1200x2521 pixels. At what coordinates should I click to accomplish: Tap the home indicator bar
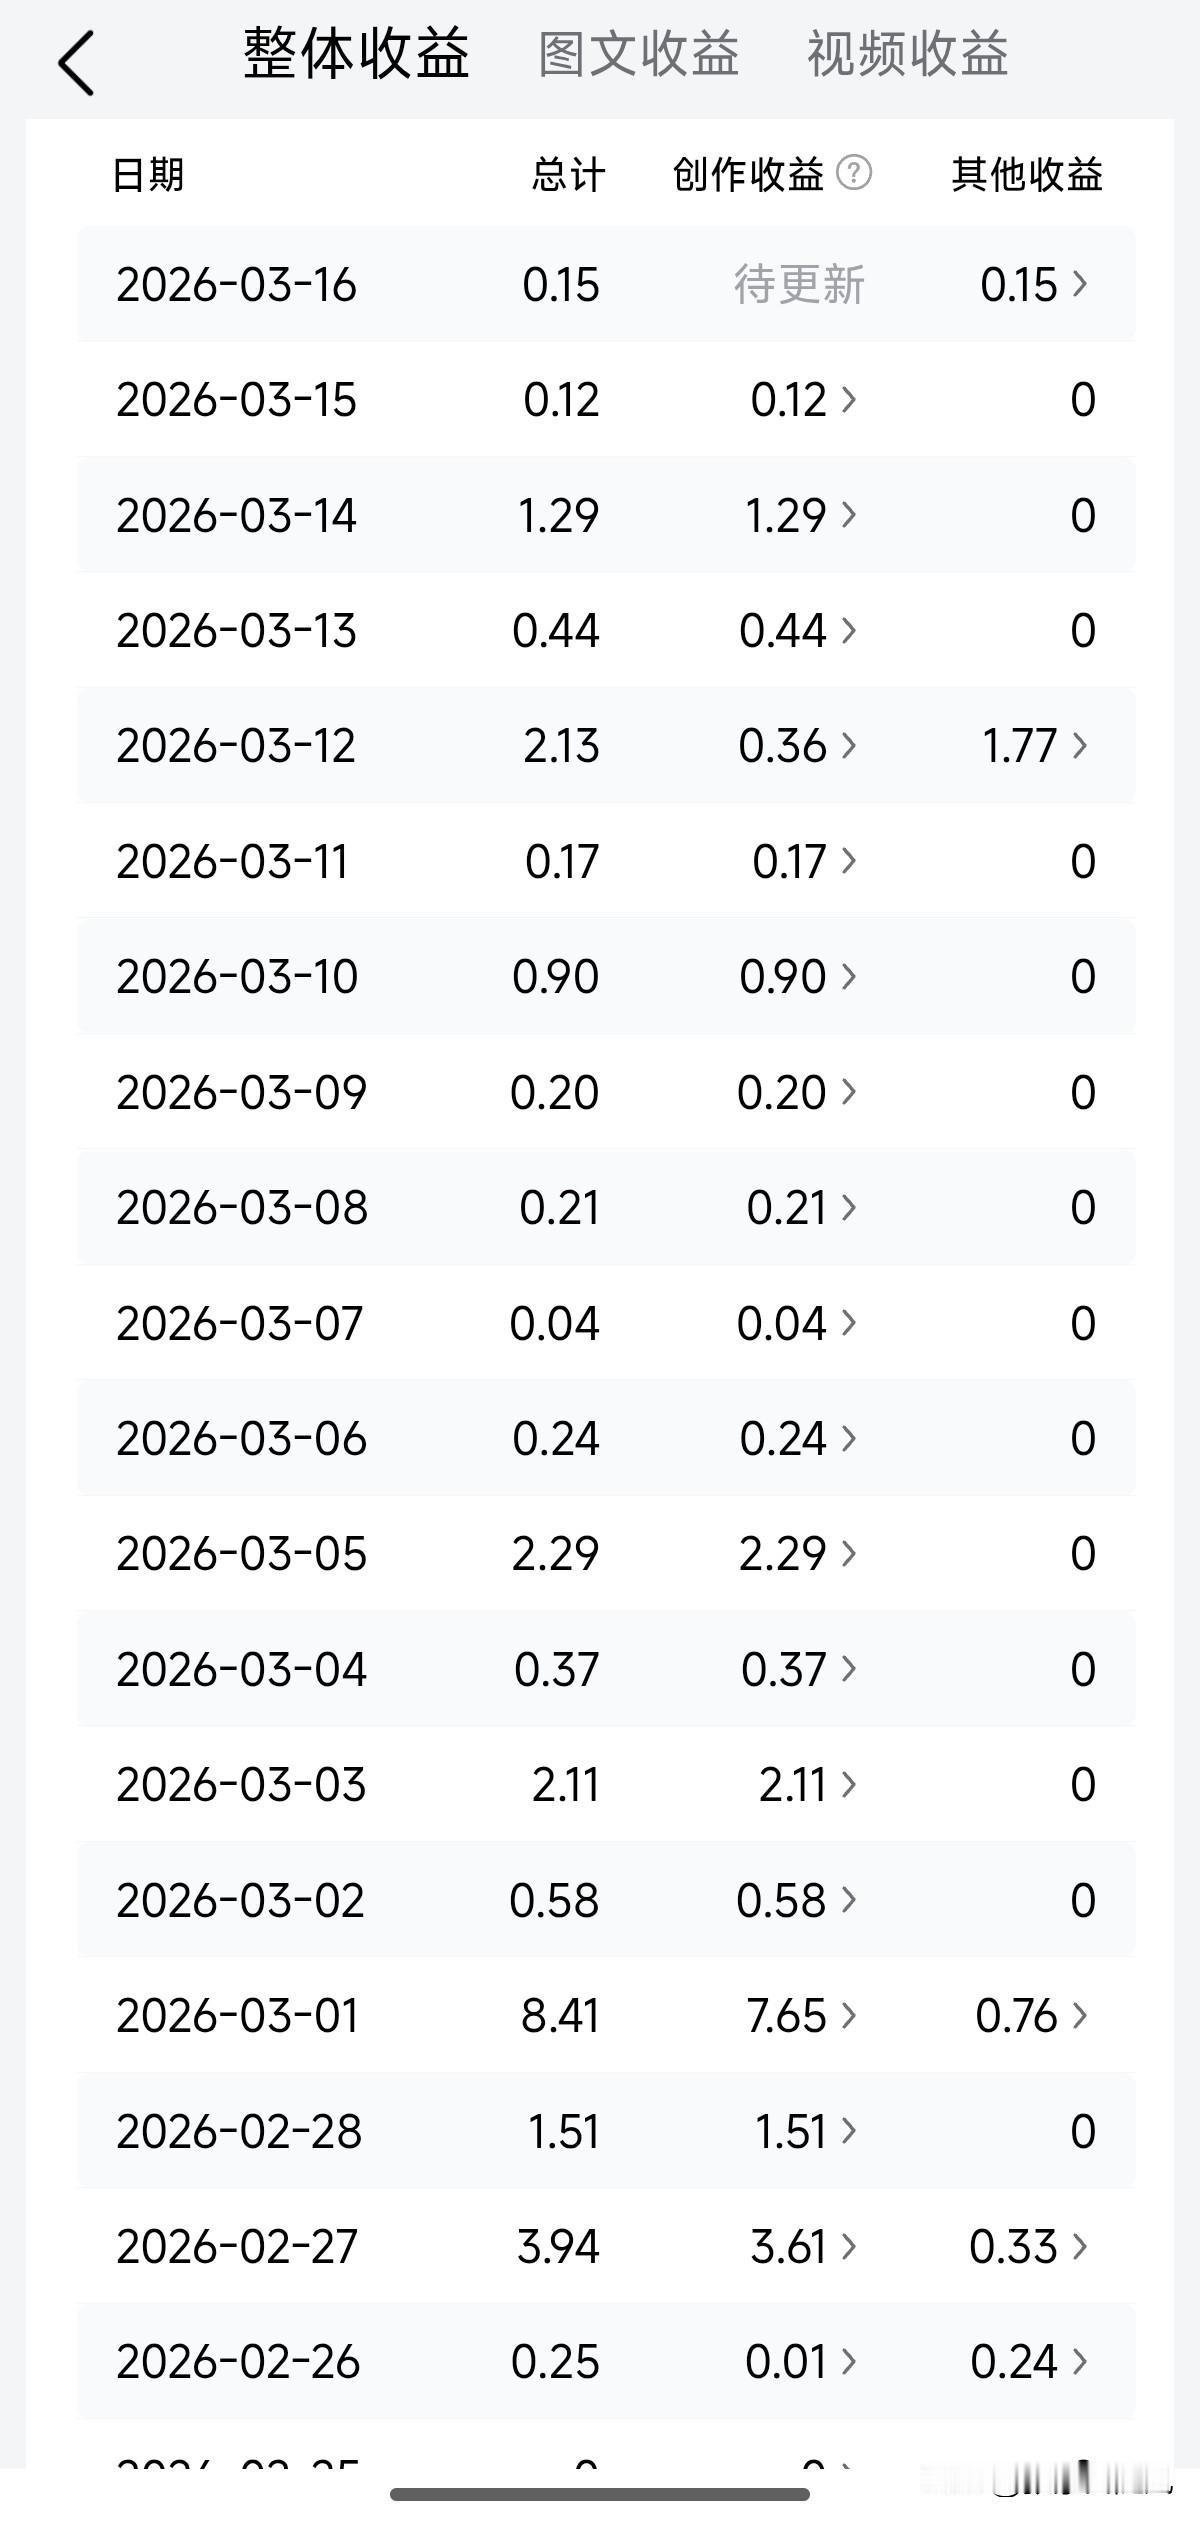600,2494
